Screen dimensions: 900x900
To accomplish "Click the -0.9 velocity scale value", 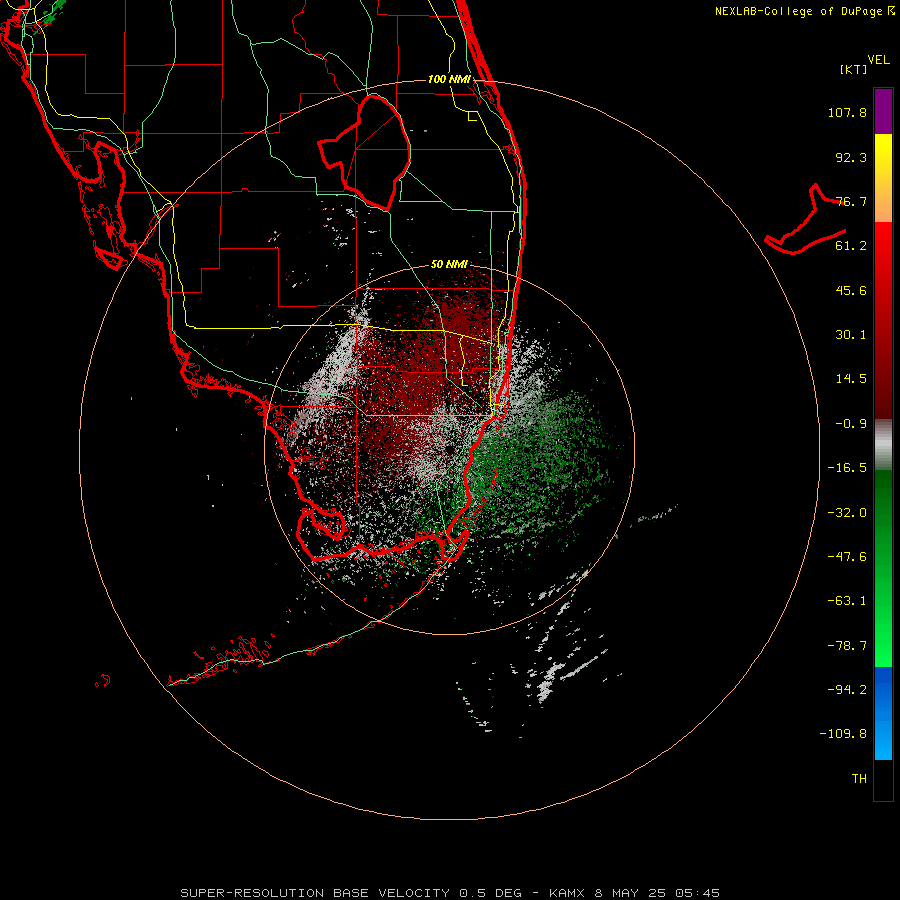I will pos(851,424).
